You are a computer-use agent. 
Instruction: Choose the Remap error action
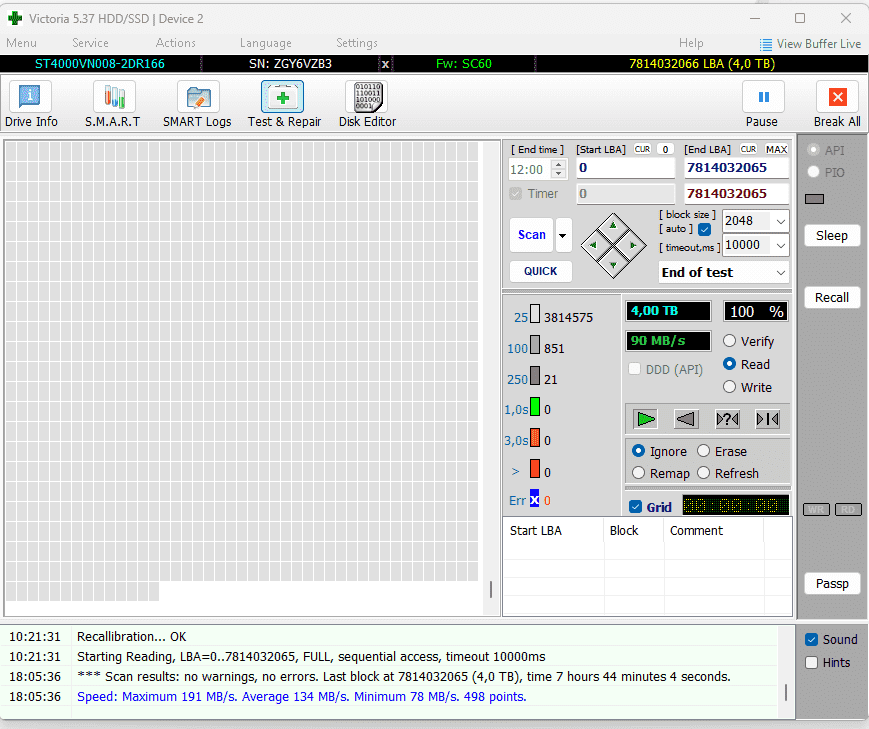[x=639, y=473]
